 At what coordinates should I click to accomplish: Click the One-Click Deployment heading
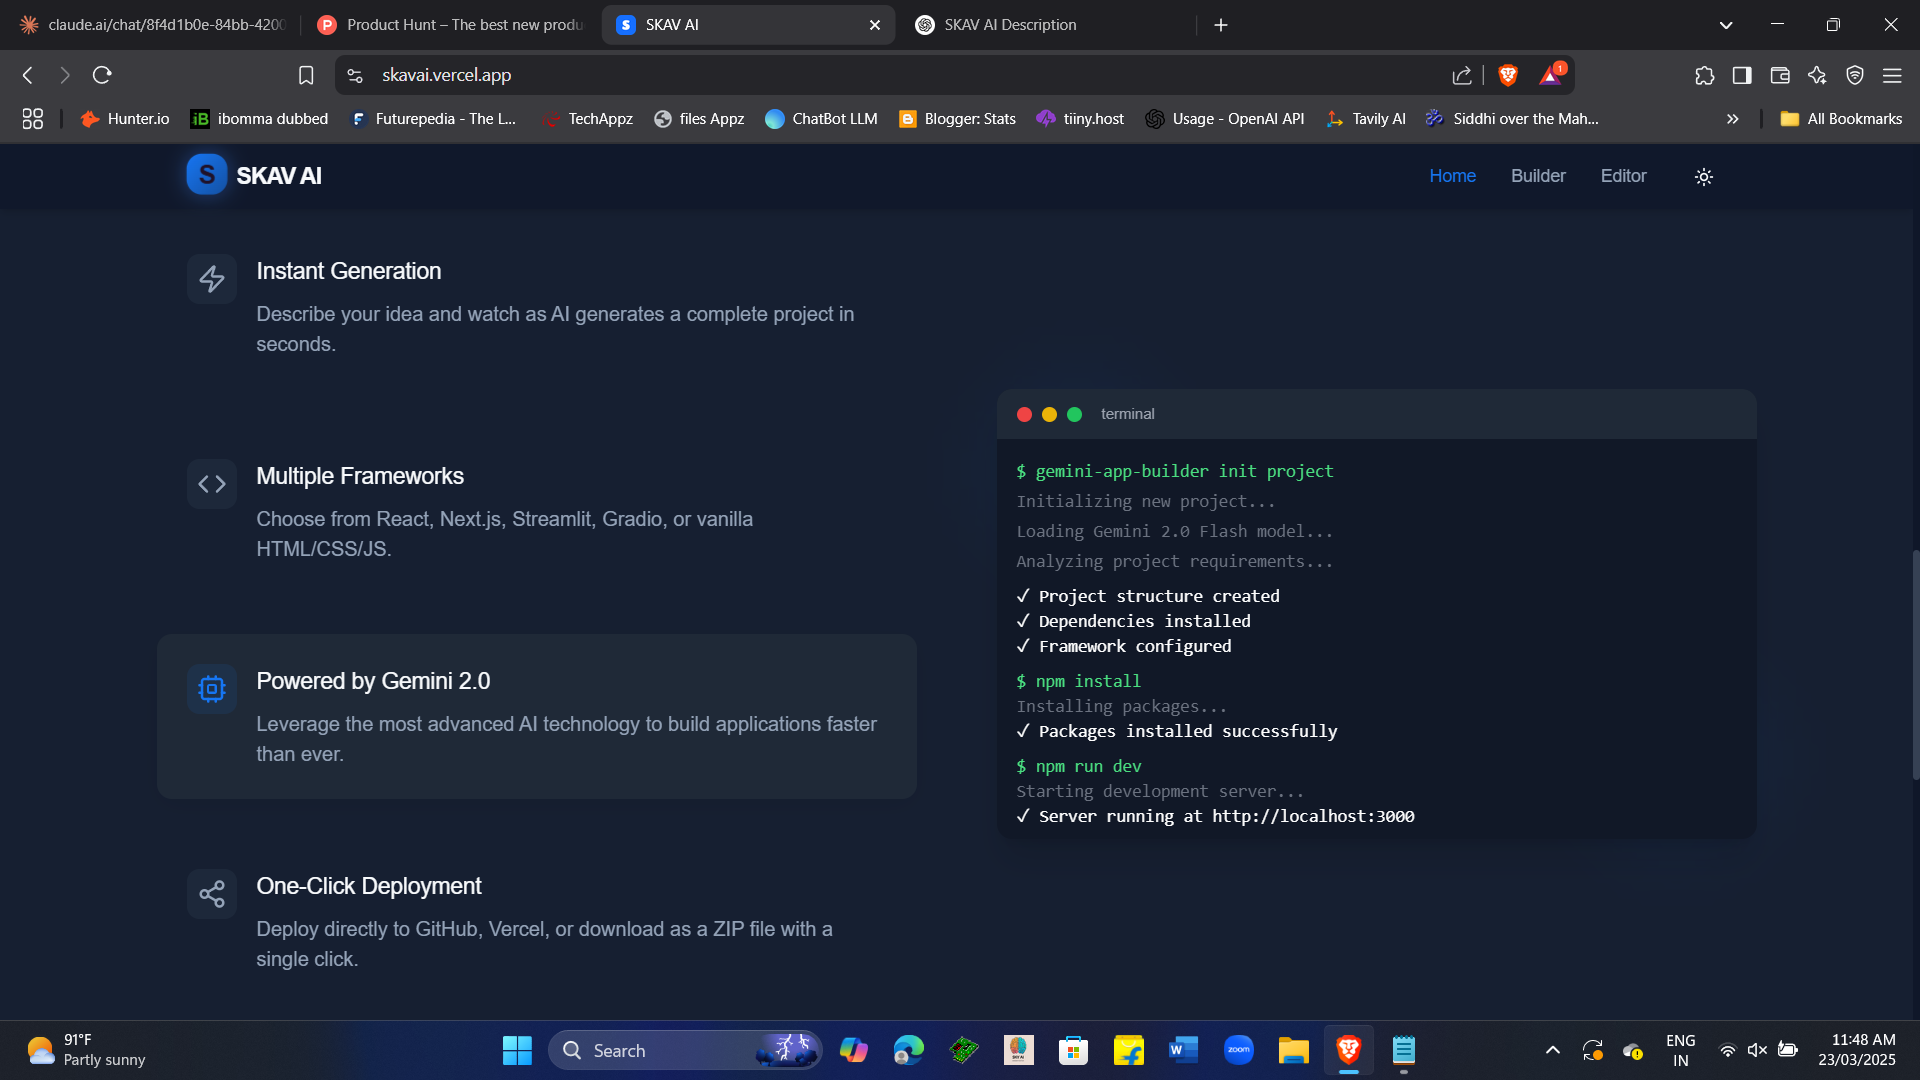click(x=369, y=886)
